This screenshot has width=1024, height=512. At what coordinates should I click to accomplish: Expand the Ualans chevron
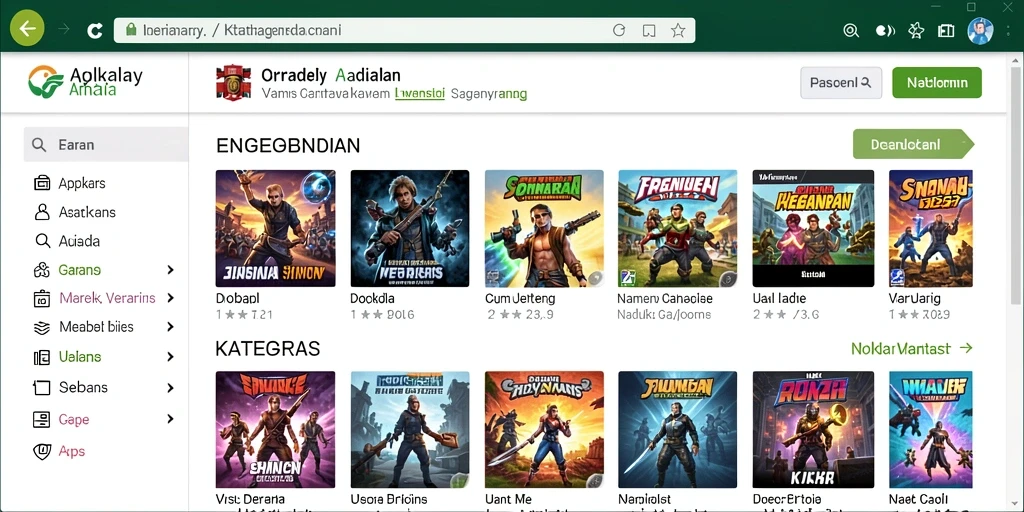[x=170, y=357]
